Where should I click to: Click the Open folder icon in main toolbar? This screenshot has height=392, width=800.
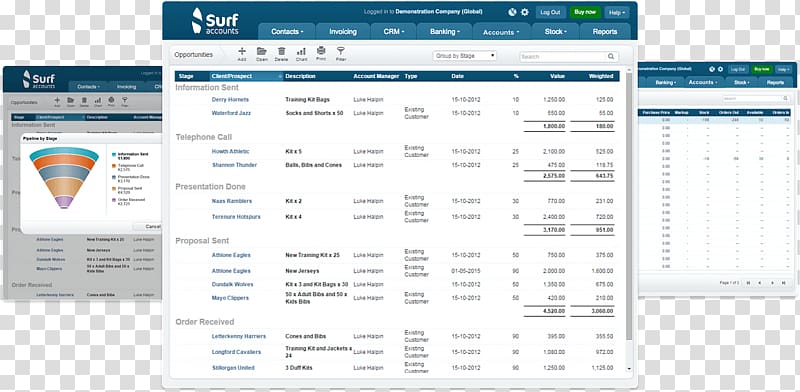coord(262,51)
